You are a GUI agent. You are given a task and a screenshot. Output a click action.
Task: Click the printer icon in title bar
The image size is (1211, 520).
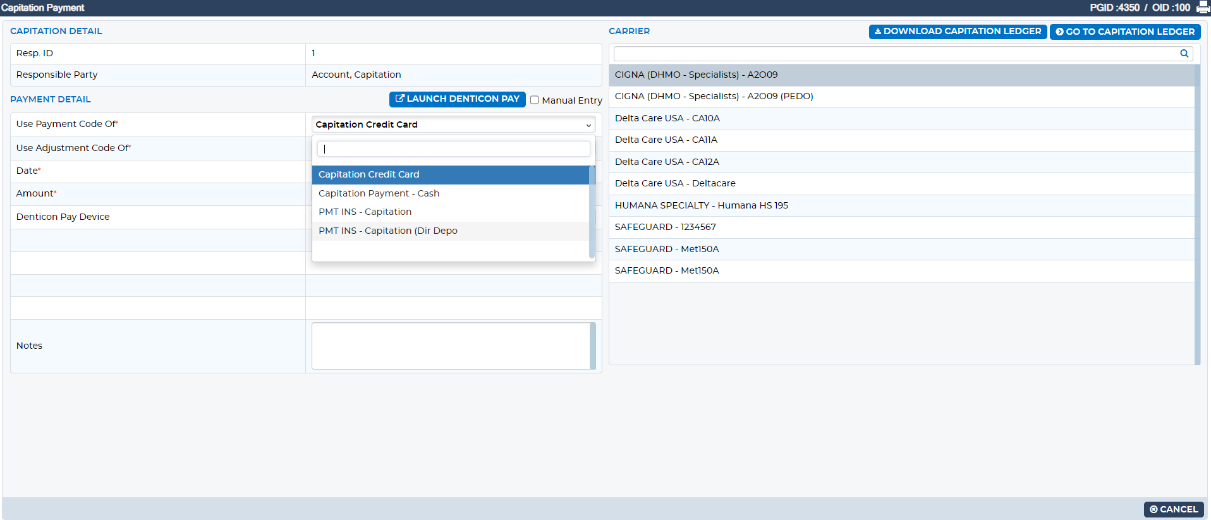click(x=1202, y=7)
